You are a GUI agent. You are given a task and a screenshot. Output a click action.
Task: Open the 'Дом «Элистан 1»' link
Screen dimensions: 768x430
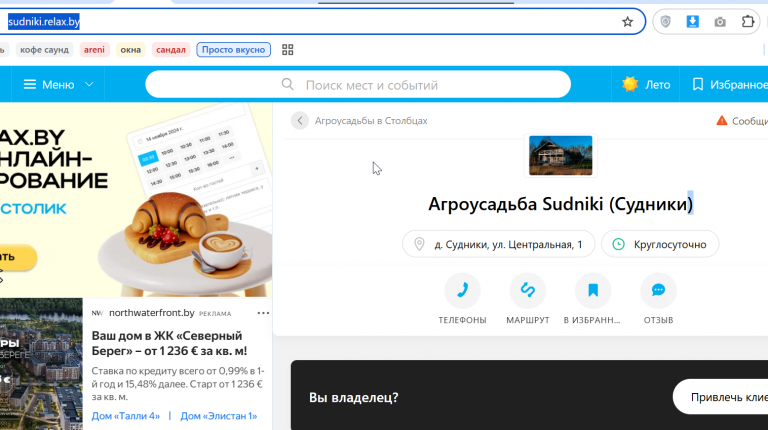point(218,416)
